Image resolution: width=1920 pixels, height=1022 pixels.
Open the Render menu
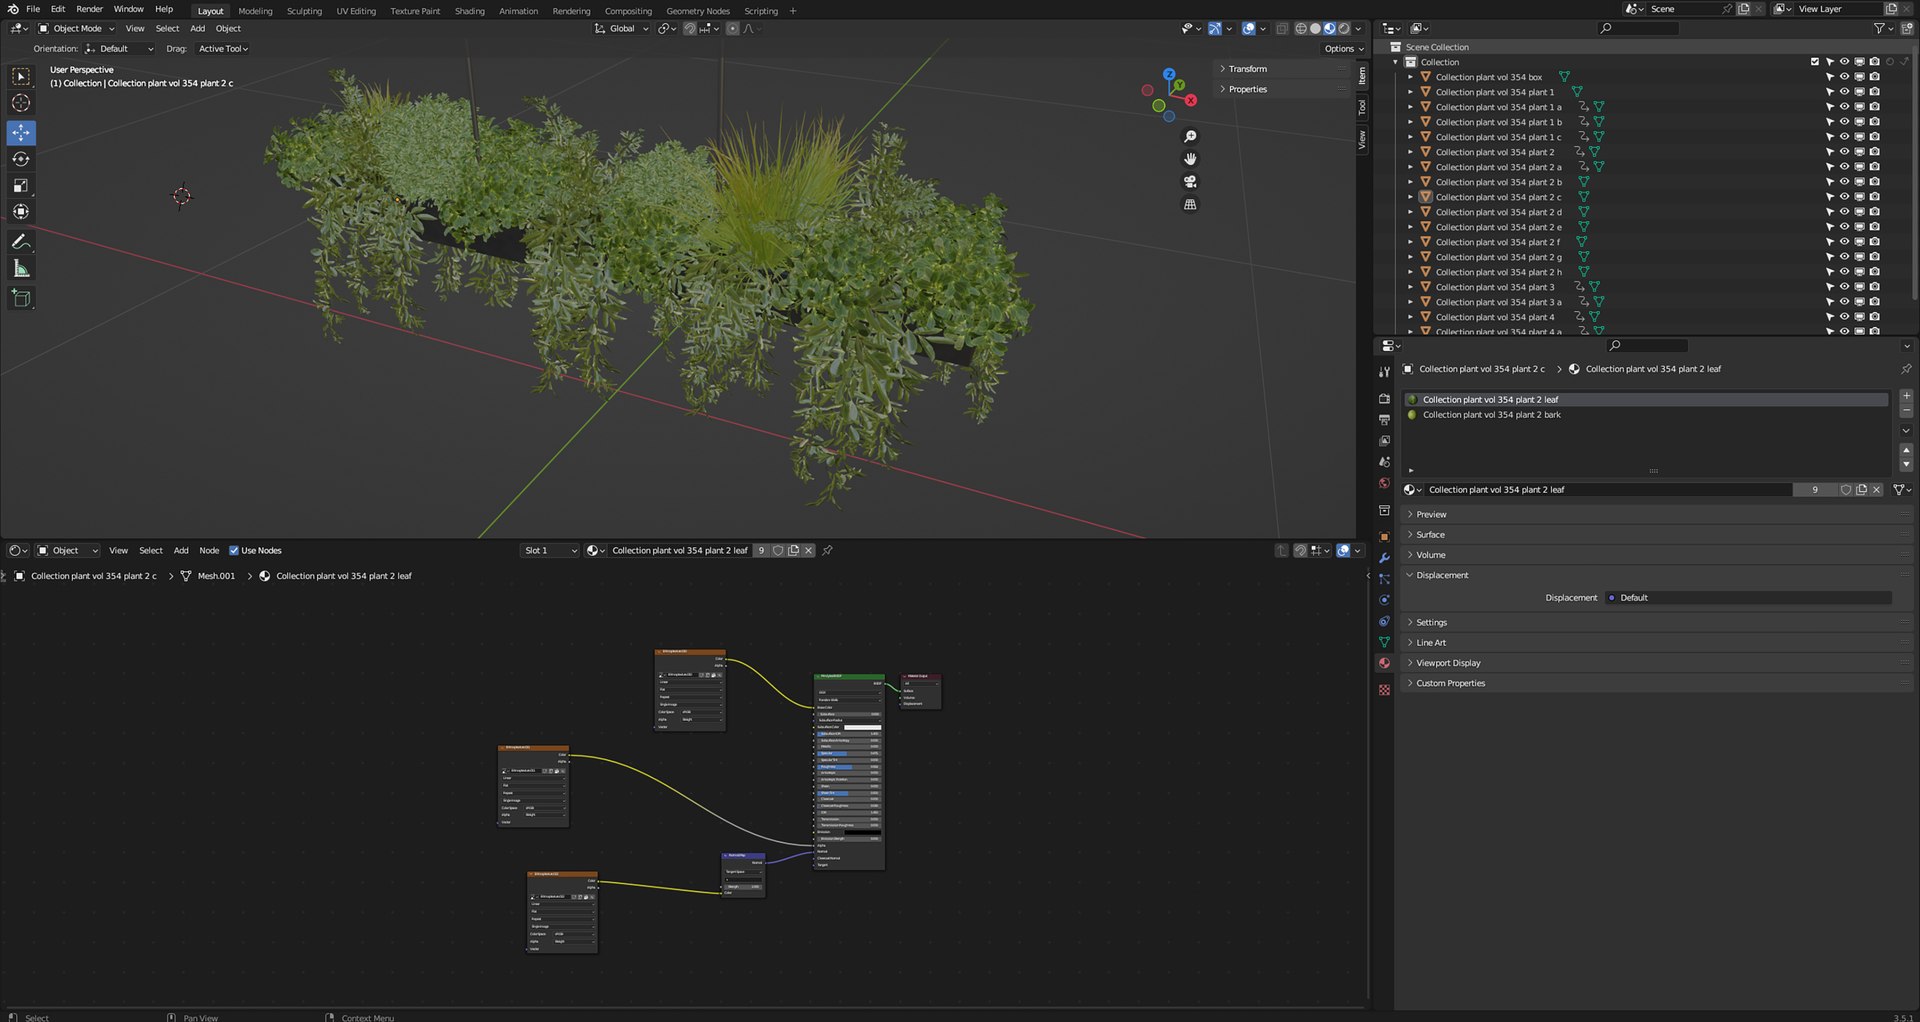[x=89, y=9]
